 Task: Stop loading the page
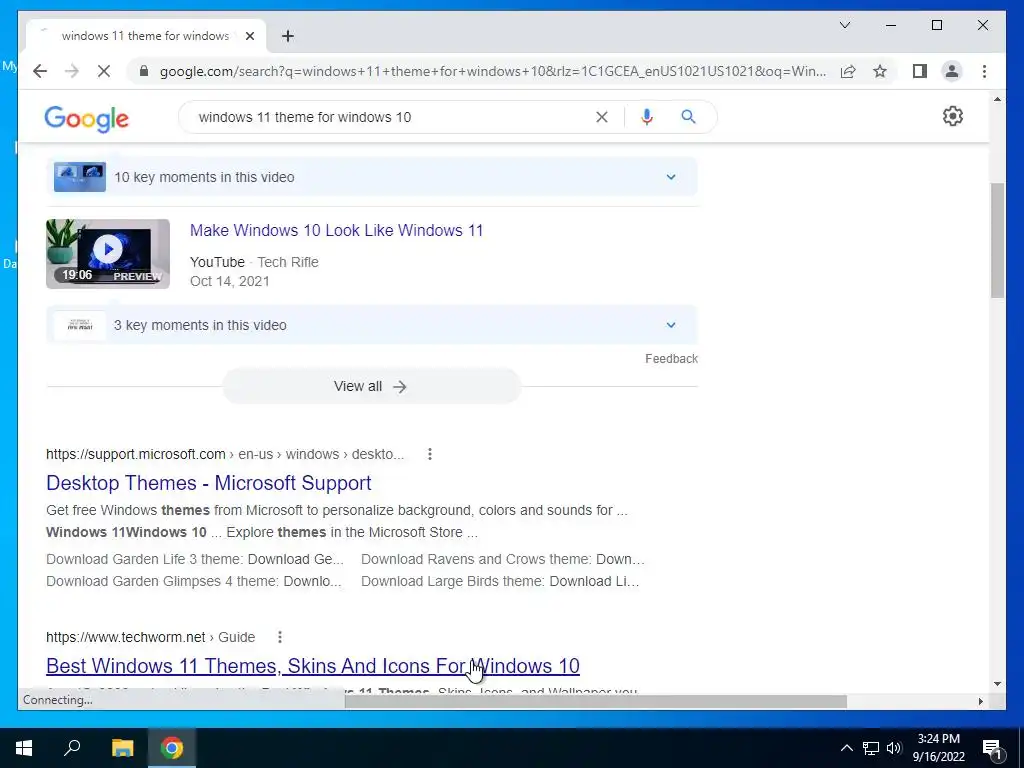[x=104, y=71]
